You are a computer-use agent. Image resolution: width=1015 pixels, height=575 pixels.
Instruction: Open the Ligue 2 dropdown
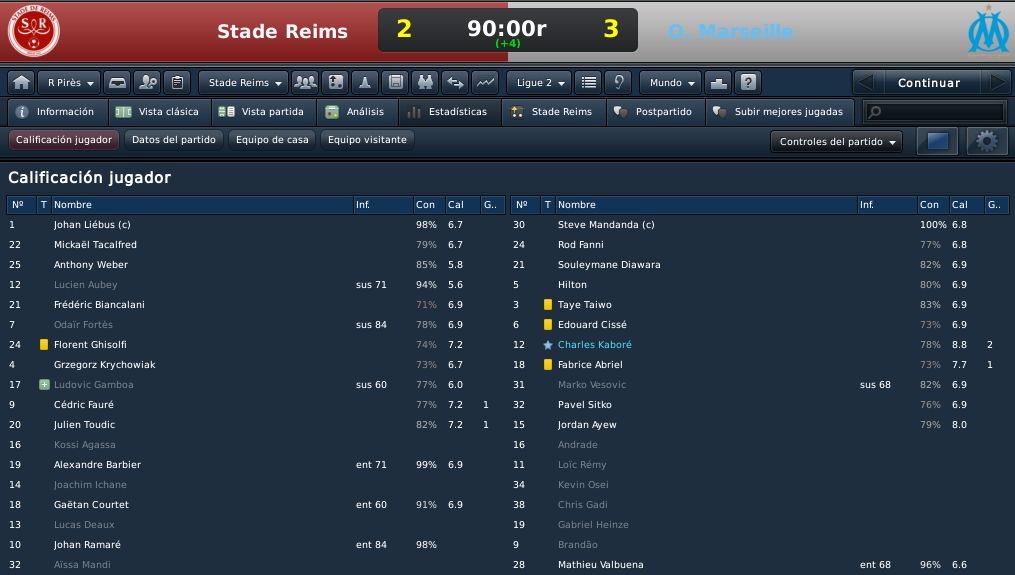(x=539, y=83)
